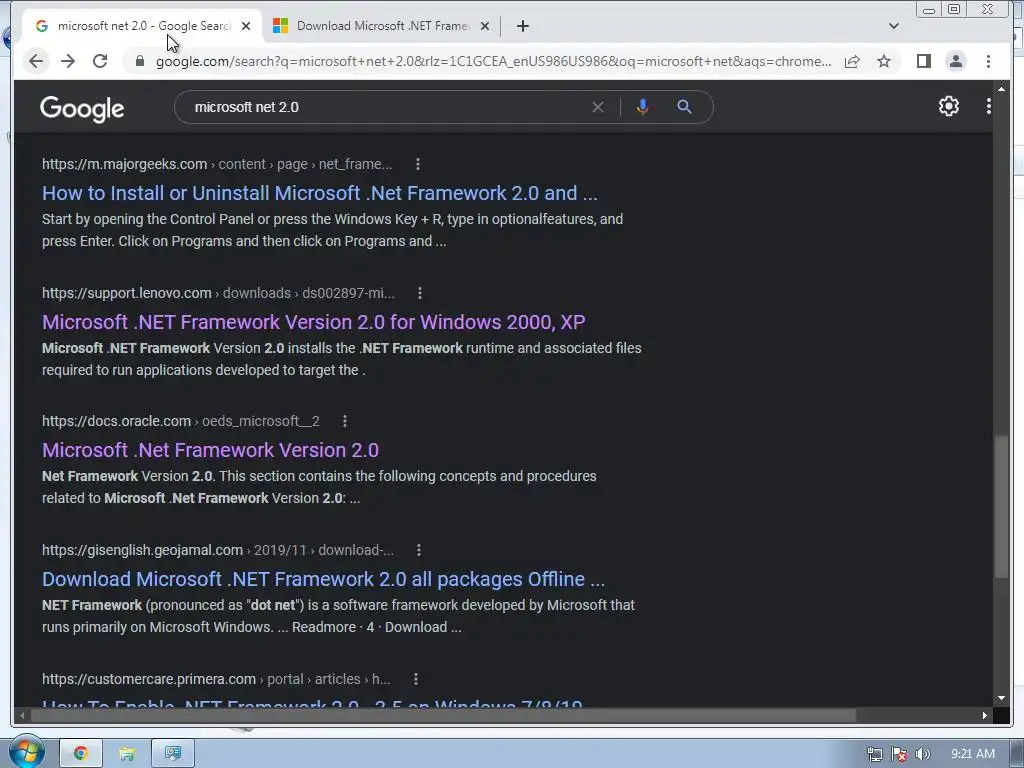Click the 9:21 AM taskbar clock
Screen dimensions: 1024x768
click(x=972, y=754)
